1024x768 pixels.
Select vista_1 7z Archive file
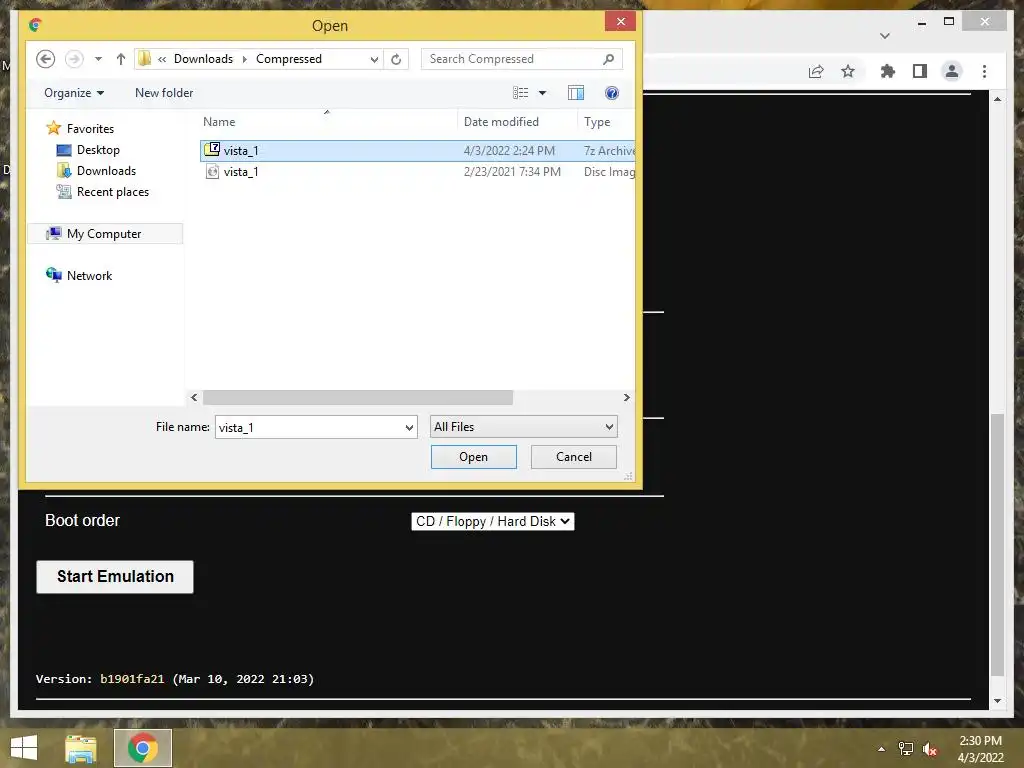(x=417, y=151)
